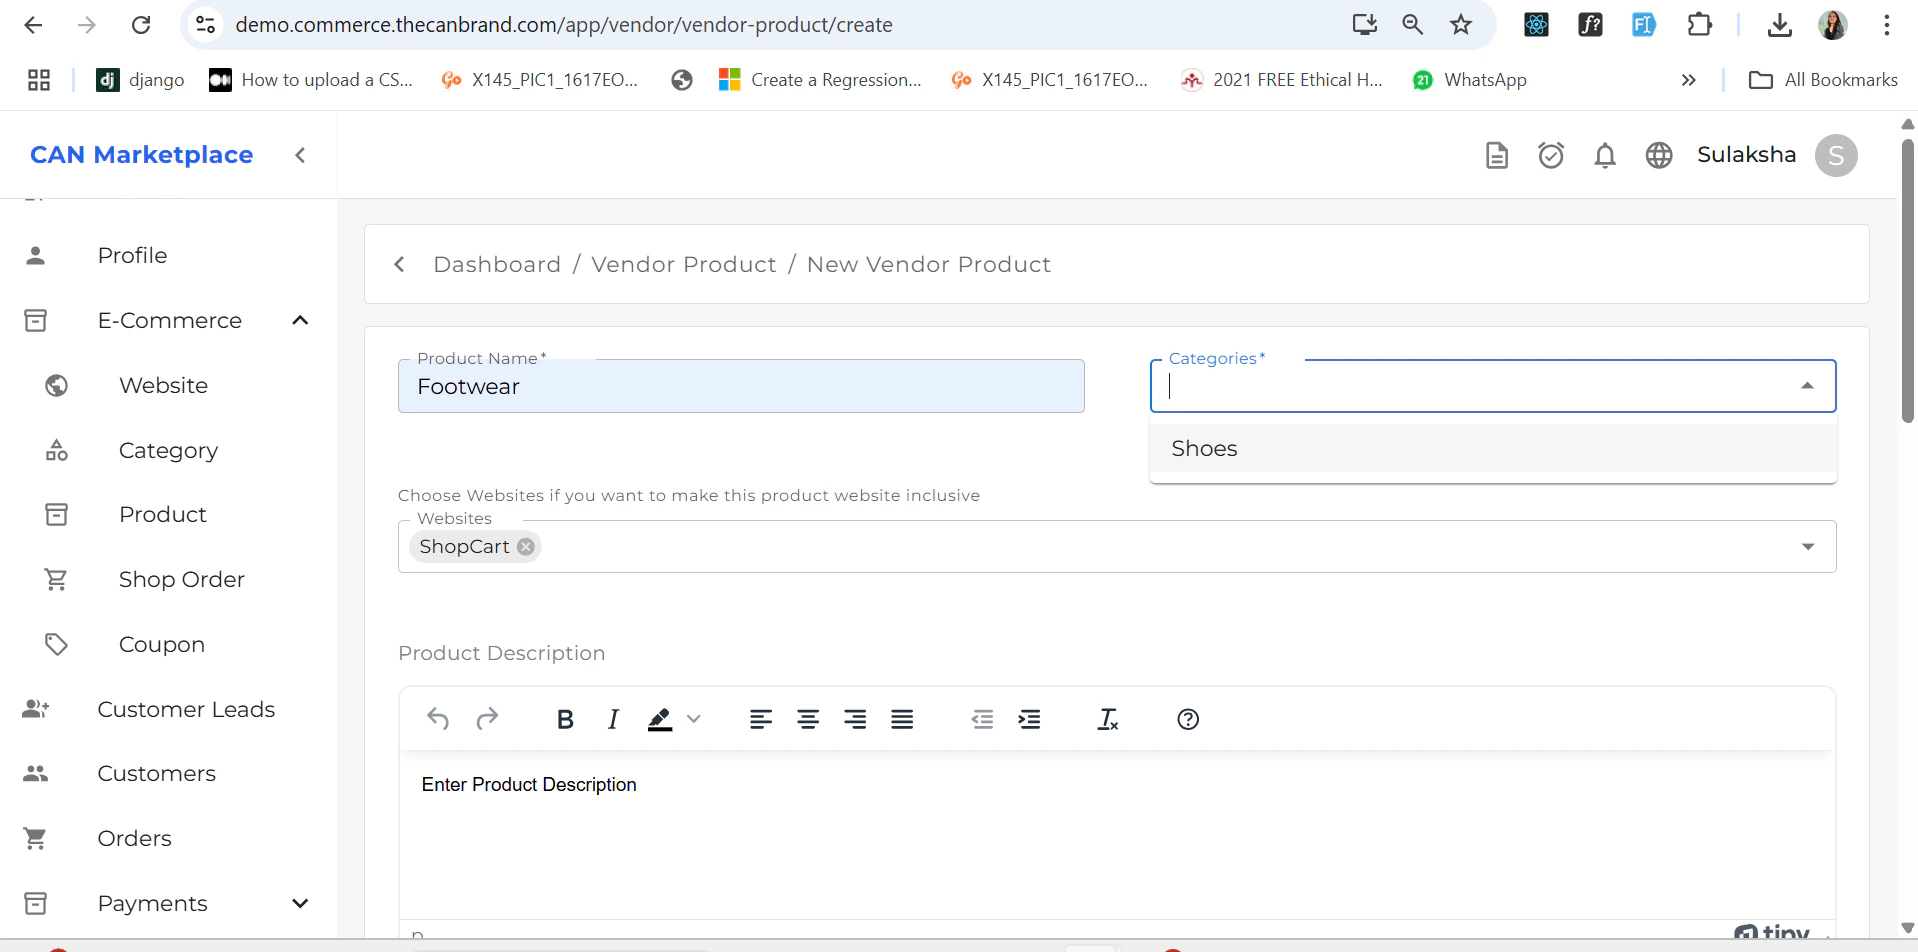Click into the product description text area
This screenshot has width=1918, height=952.
pos(1117,835)
